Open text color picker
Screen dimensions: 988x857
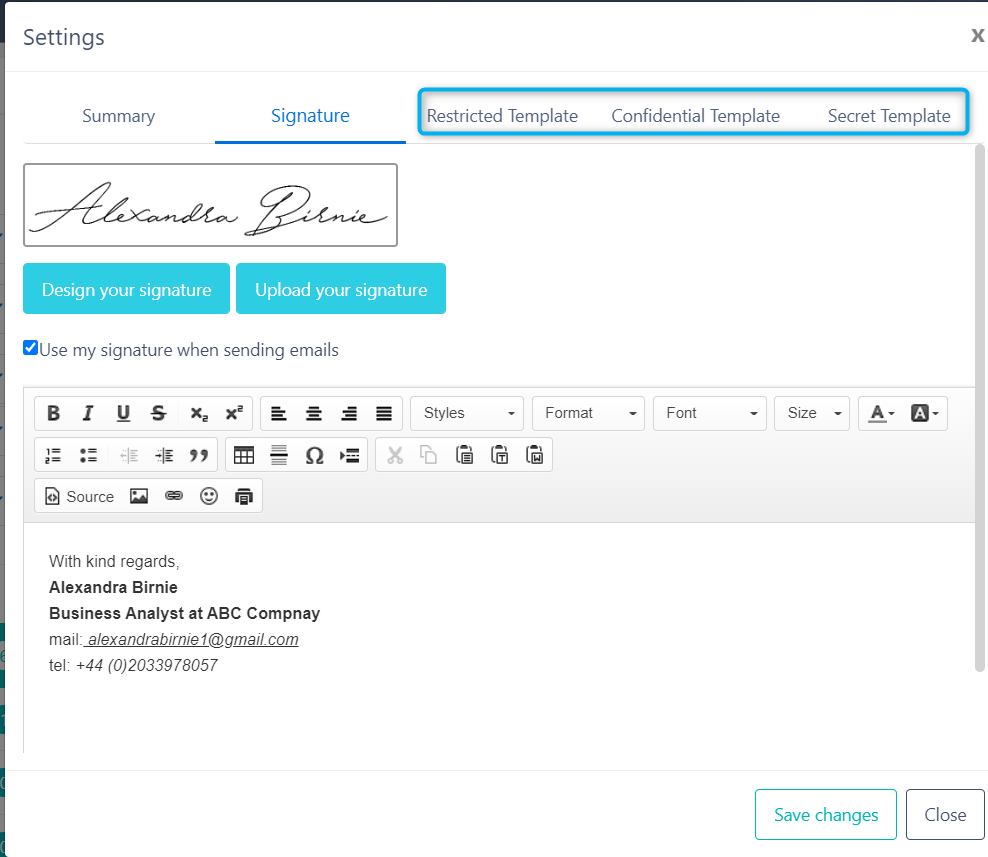point(881,413)
